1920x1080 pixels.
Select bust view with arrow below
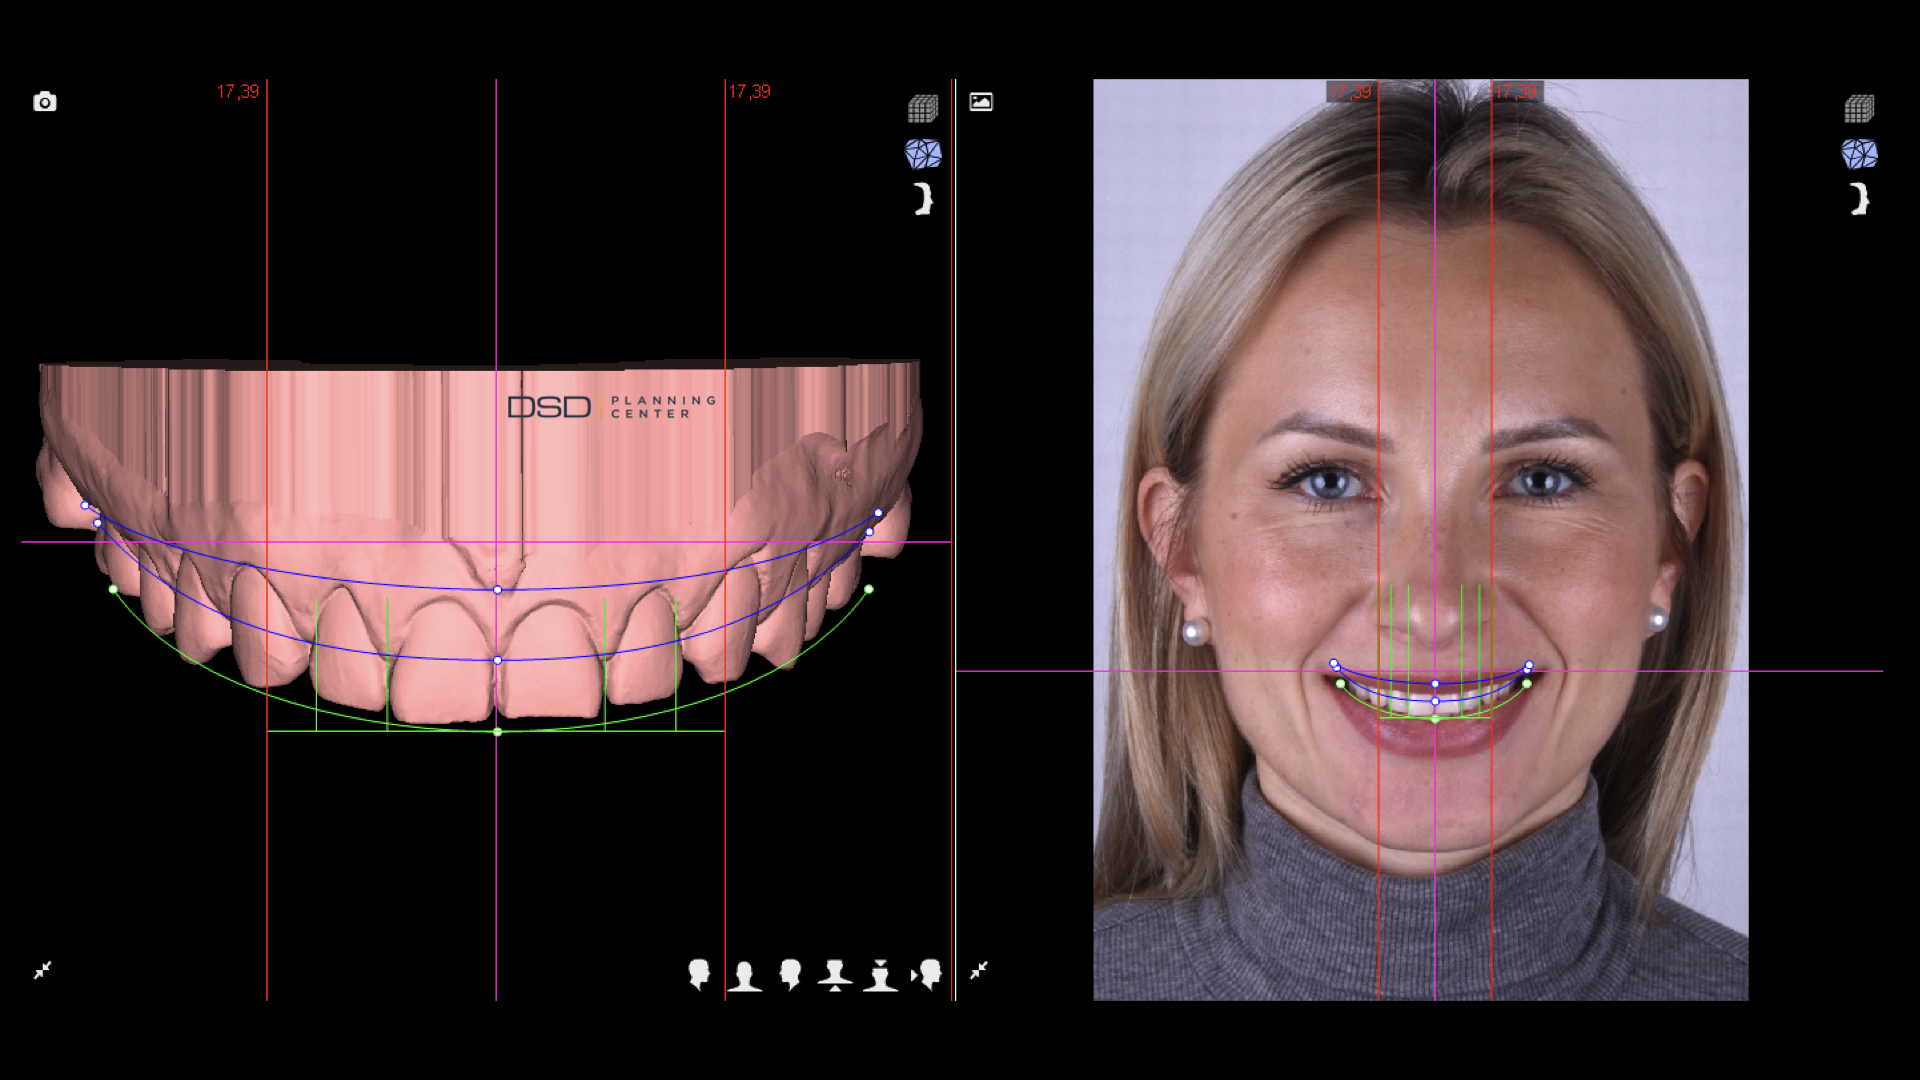click(x=835, y=975)
